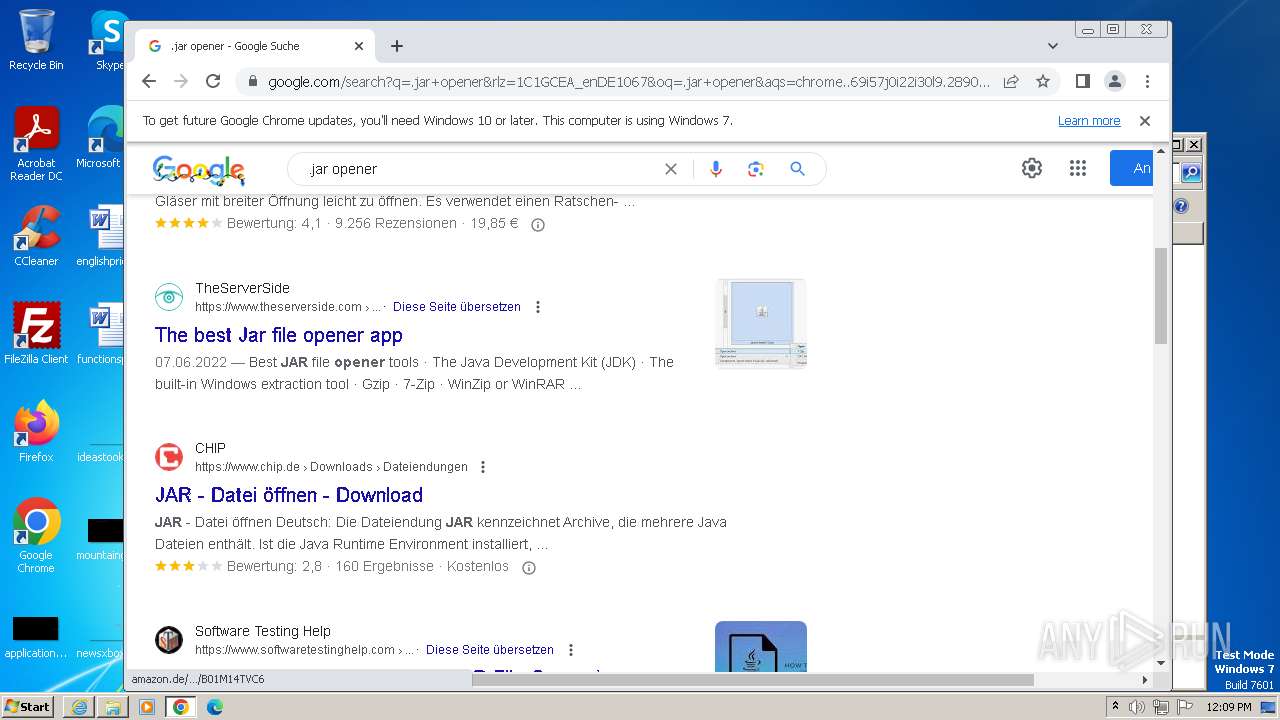Dismiss the Chrome update notification bar

[1145, 121]
